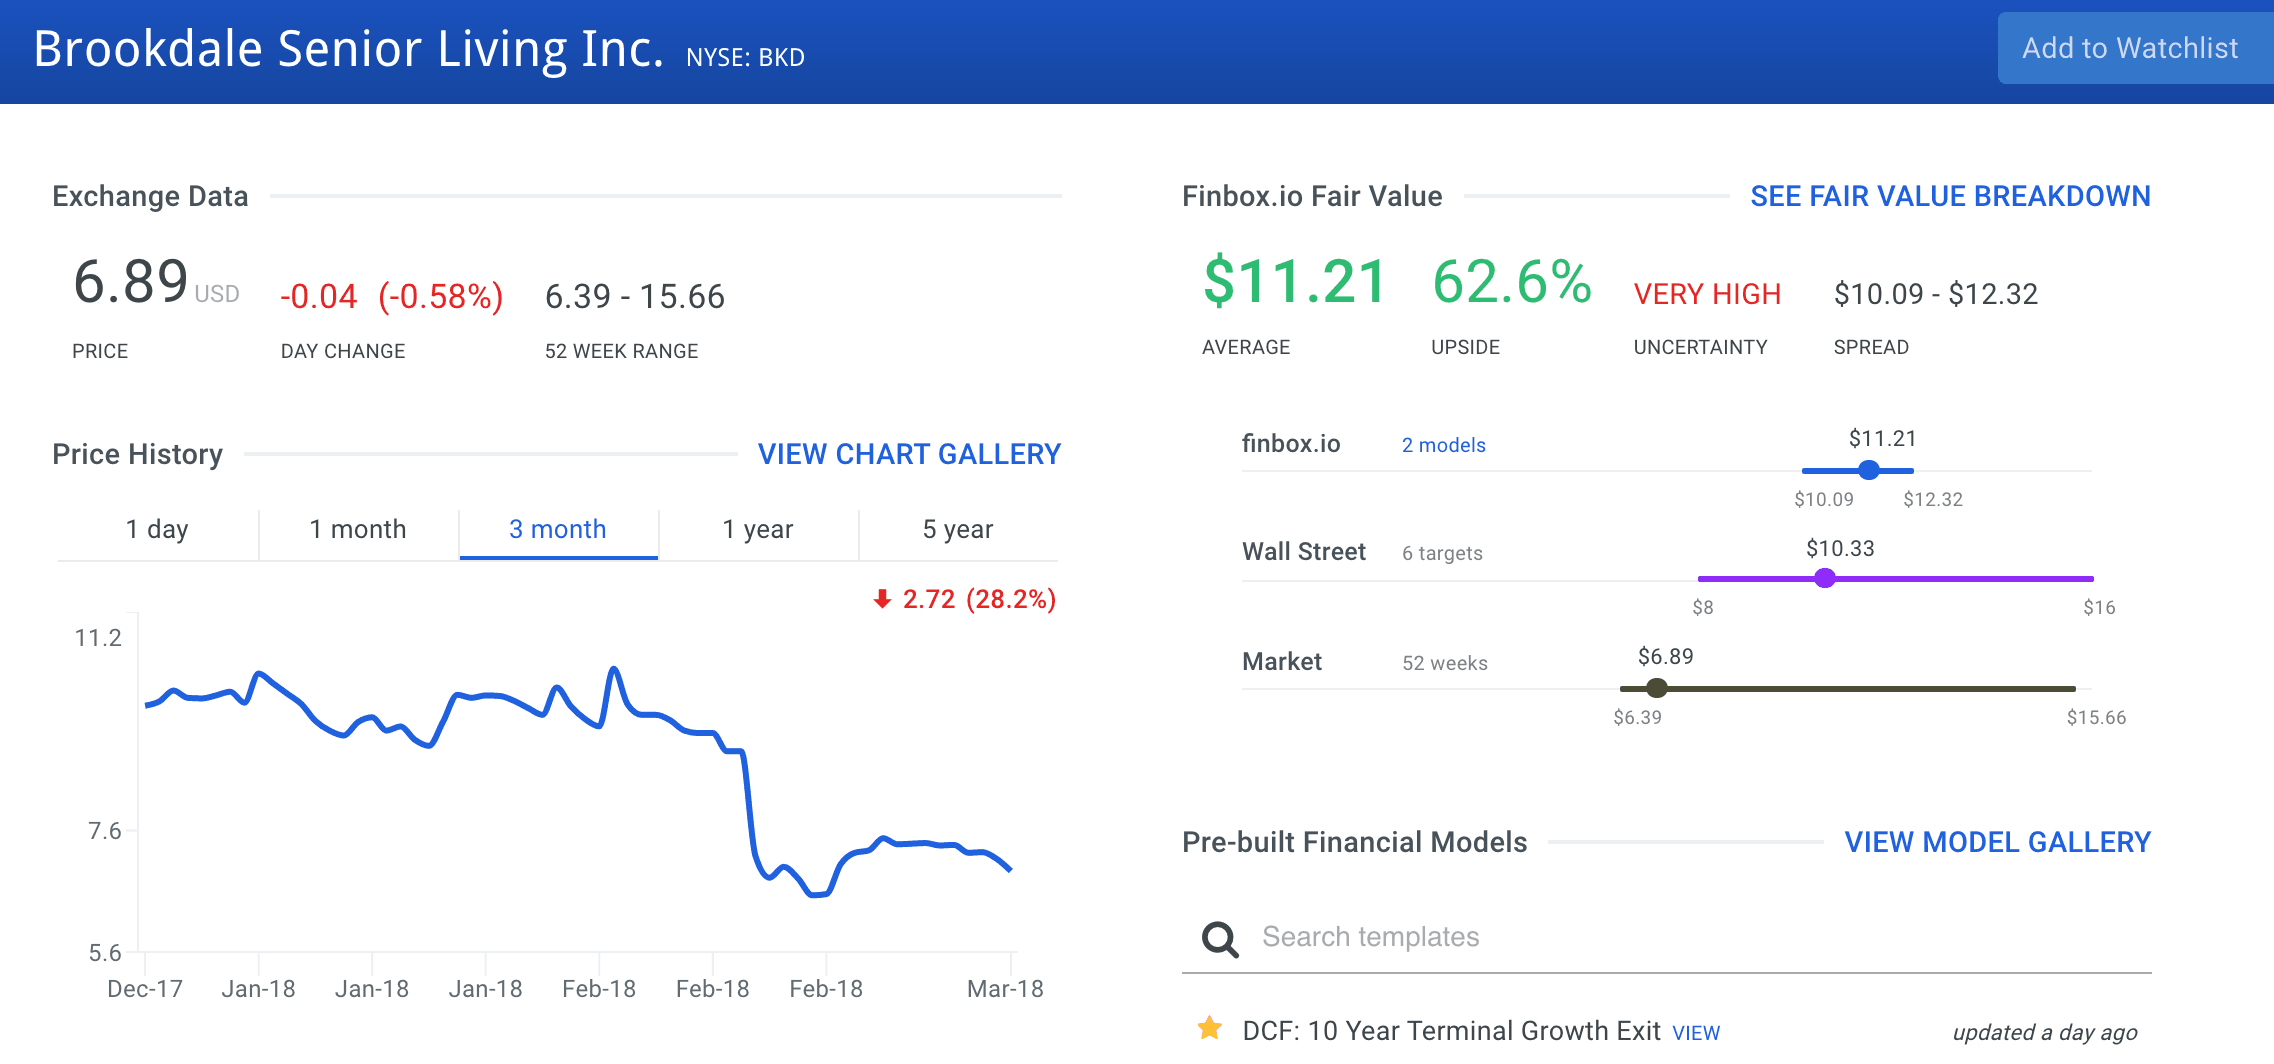Switch to the 1 month tab
The width and height of the screenshot is (2274, 1064).
click(x=358, y=529)
